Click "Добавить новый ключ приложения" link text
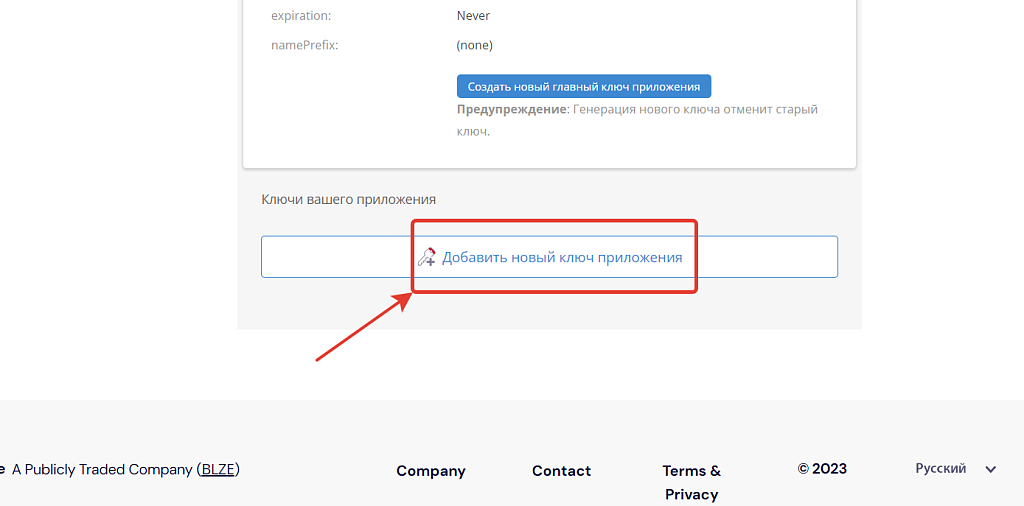Viewport: 1024px width, 506px height. (562, 257)
